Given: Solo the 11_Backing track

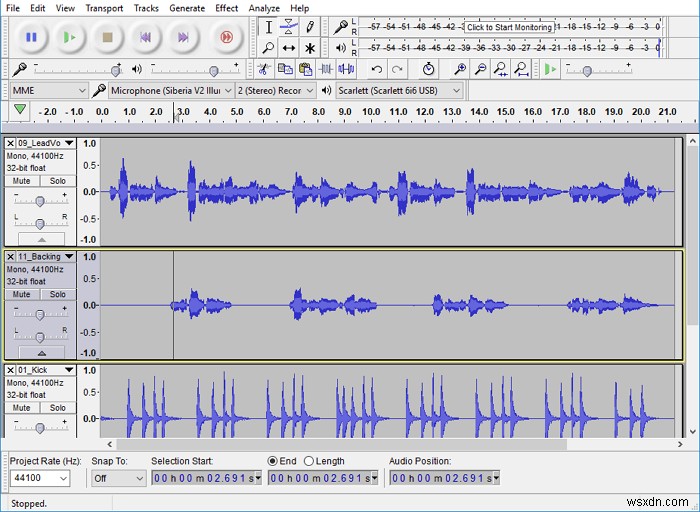Looking at the screenshot, I should 58,294.
